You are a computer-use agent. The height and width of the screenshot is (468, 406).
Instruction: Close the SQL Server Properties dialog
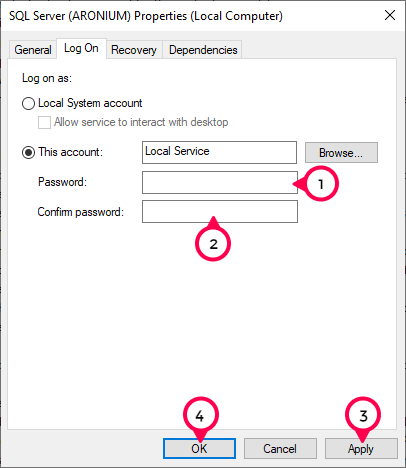point(390,15)
